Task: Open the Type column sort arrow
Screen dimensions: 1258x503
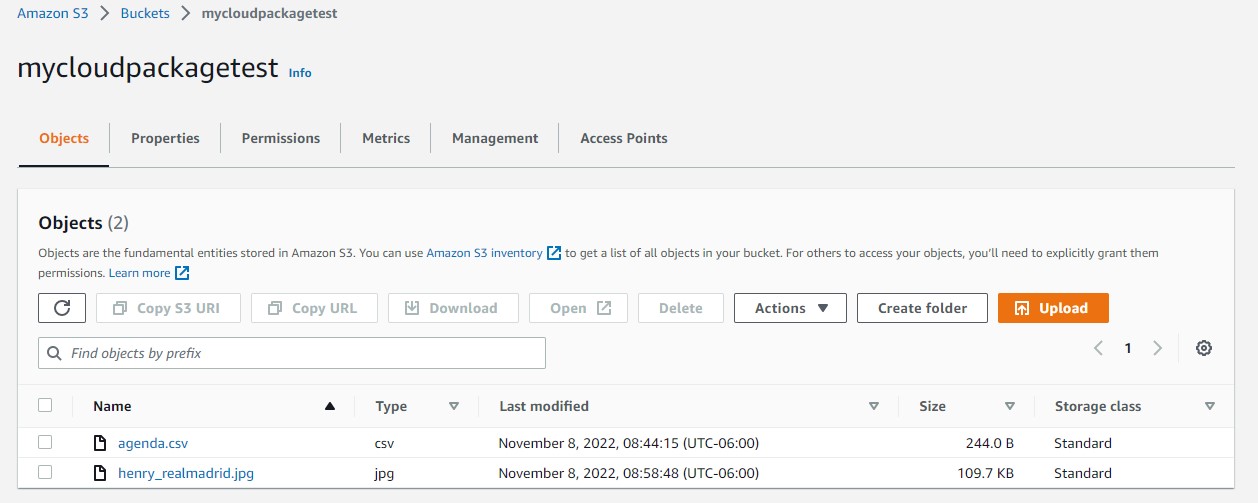Action: point(453,406)
